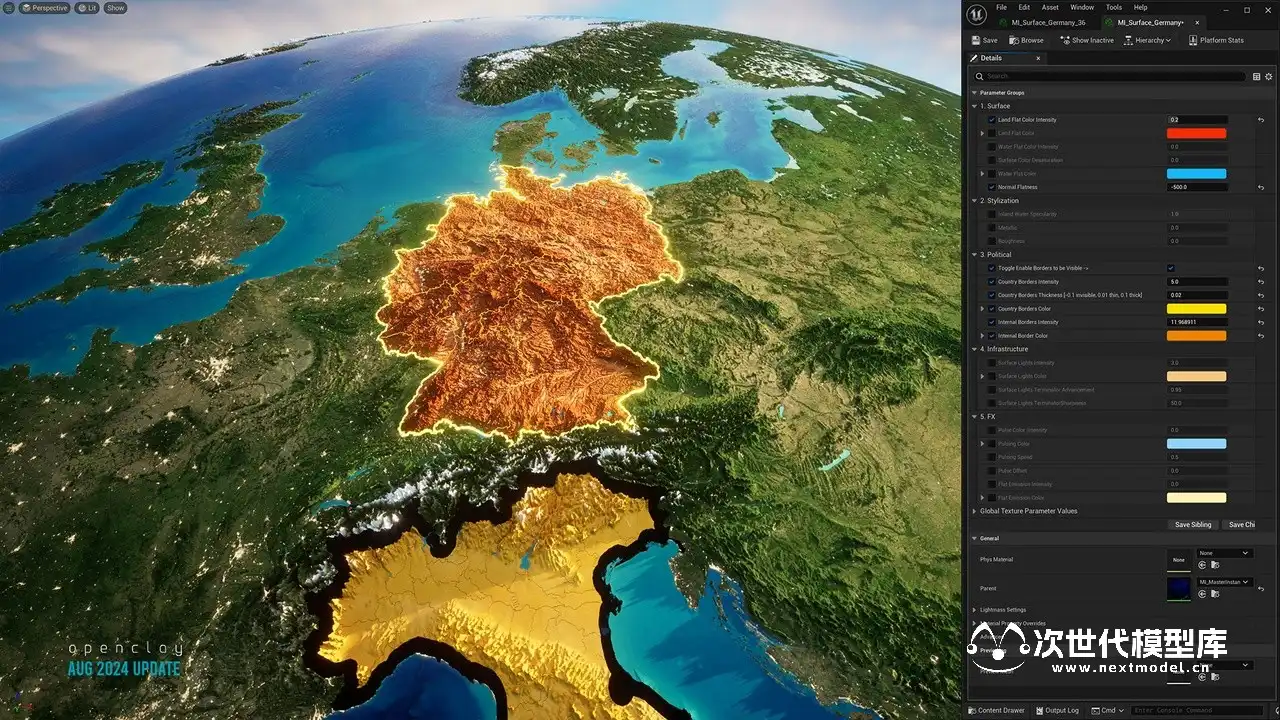Uncheck the Land Flat Color Intensity override
Screen dimensions: 1280x720
click(991, 120)
